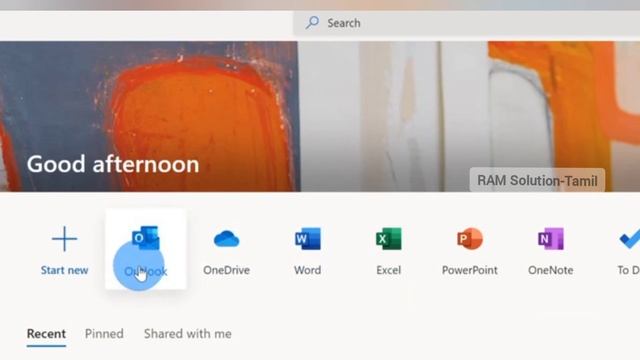Switch to the Recent tab
Screen dimensions: 640x360
pyautogui.click(x=46, y=334)
